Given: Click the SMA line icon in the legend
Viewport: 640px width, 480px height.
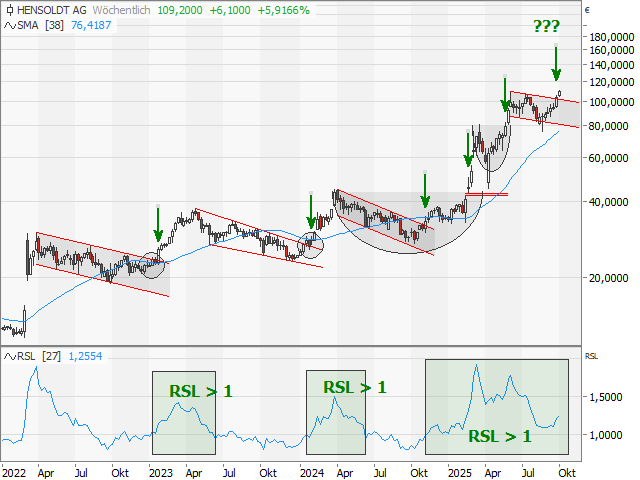Looking at the screenshot, I should click(10, 26).
